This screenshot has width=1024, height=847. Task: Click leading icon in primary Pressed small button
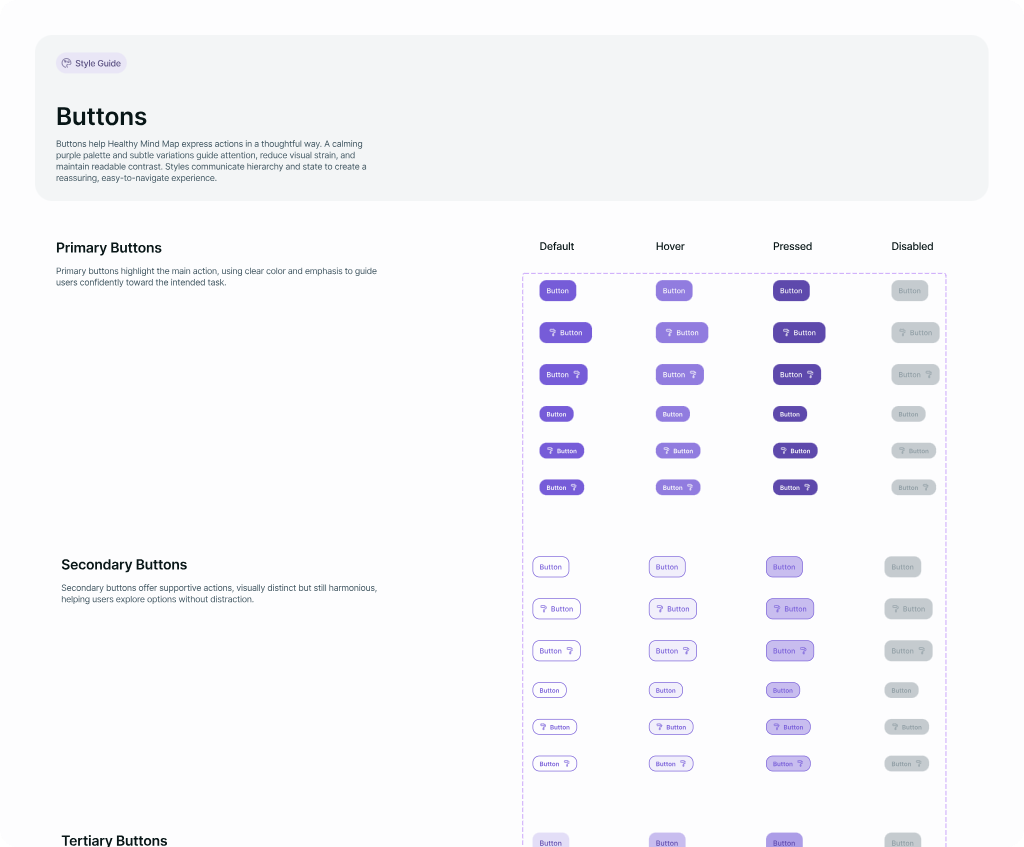point(784,451)
